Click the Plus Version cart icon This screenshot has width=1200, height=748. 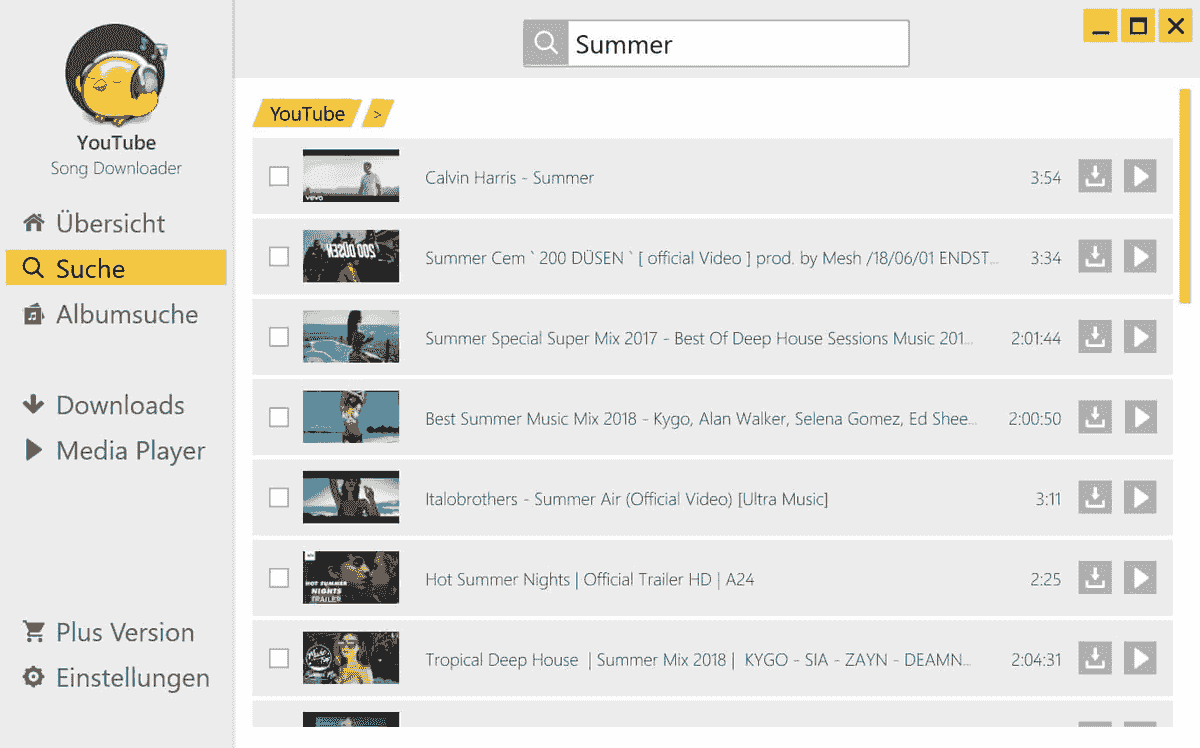tap(34, 631)
